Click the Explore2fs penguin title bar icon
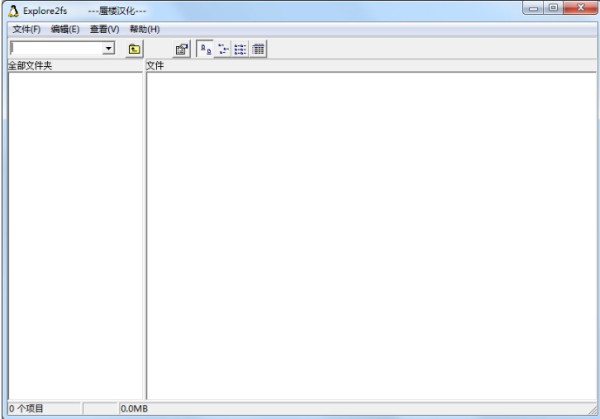 point(14,11)
